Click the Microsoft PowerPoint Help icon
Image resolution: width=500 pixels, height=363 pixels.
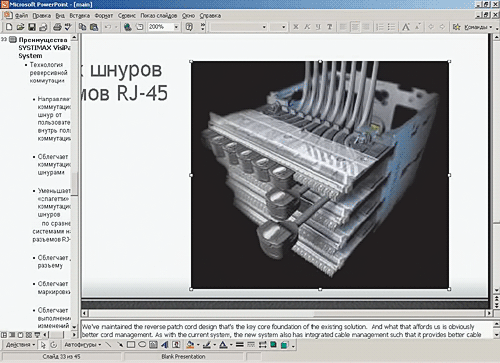189,27
